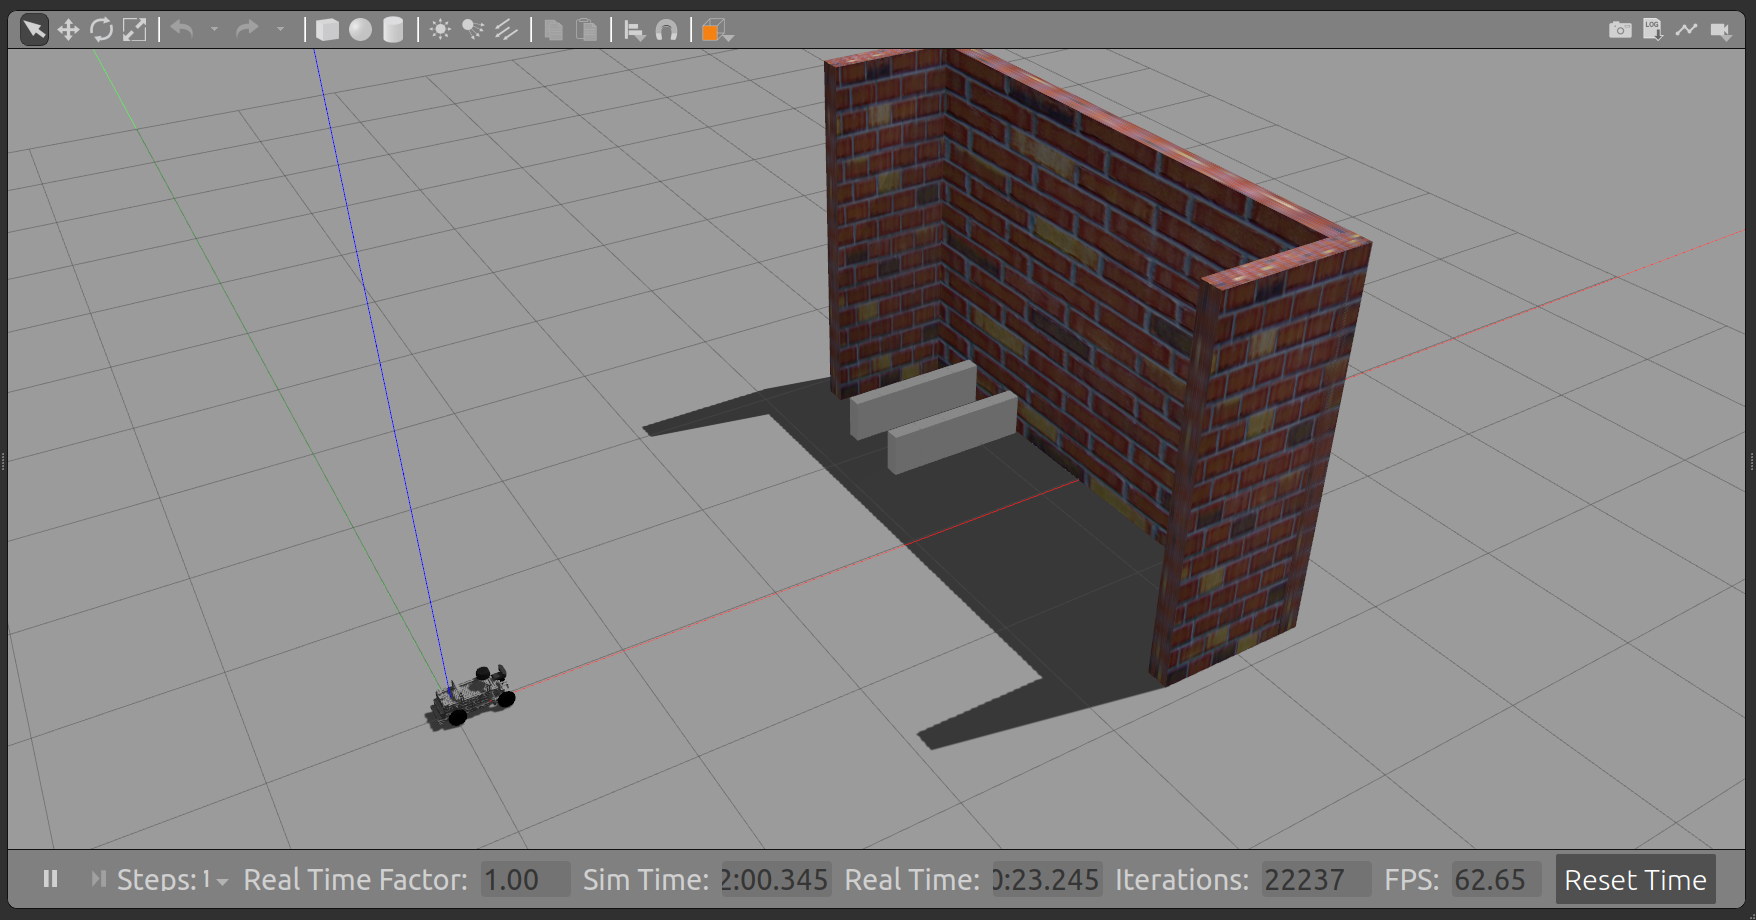Toggle the Snap magnet tool

tap(667, 30)
